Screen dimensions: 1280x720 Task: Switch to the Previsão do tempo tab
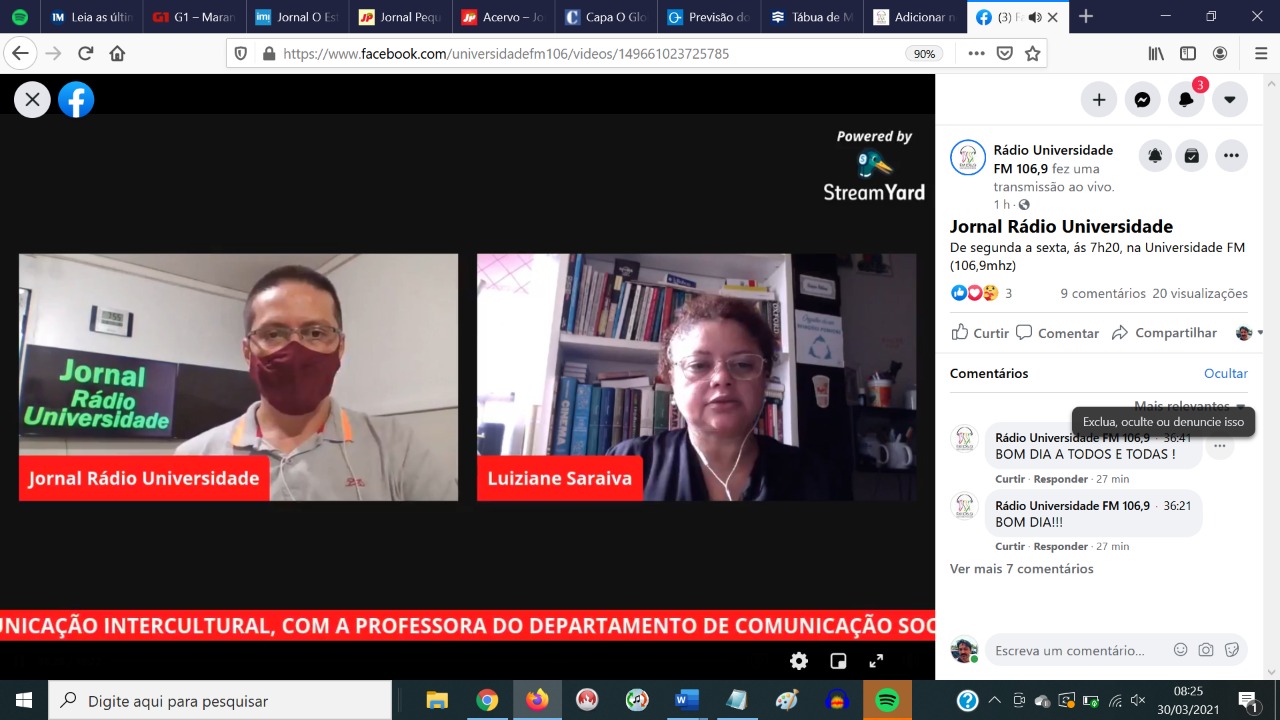709,17
